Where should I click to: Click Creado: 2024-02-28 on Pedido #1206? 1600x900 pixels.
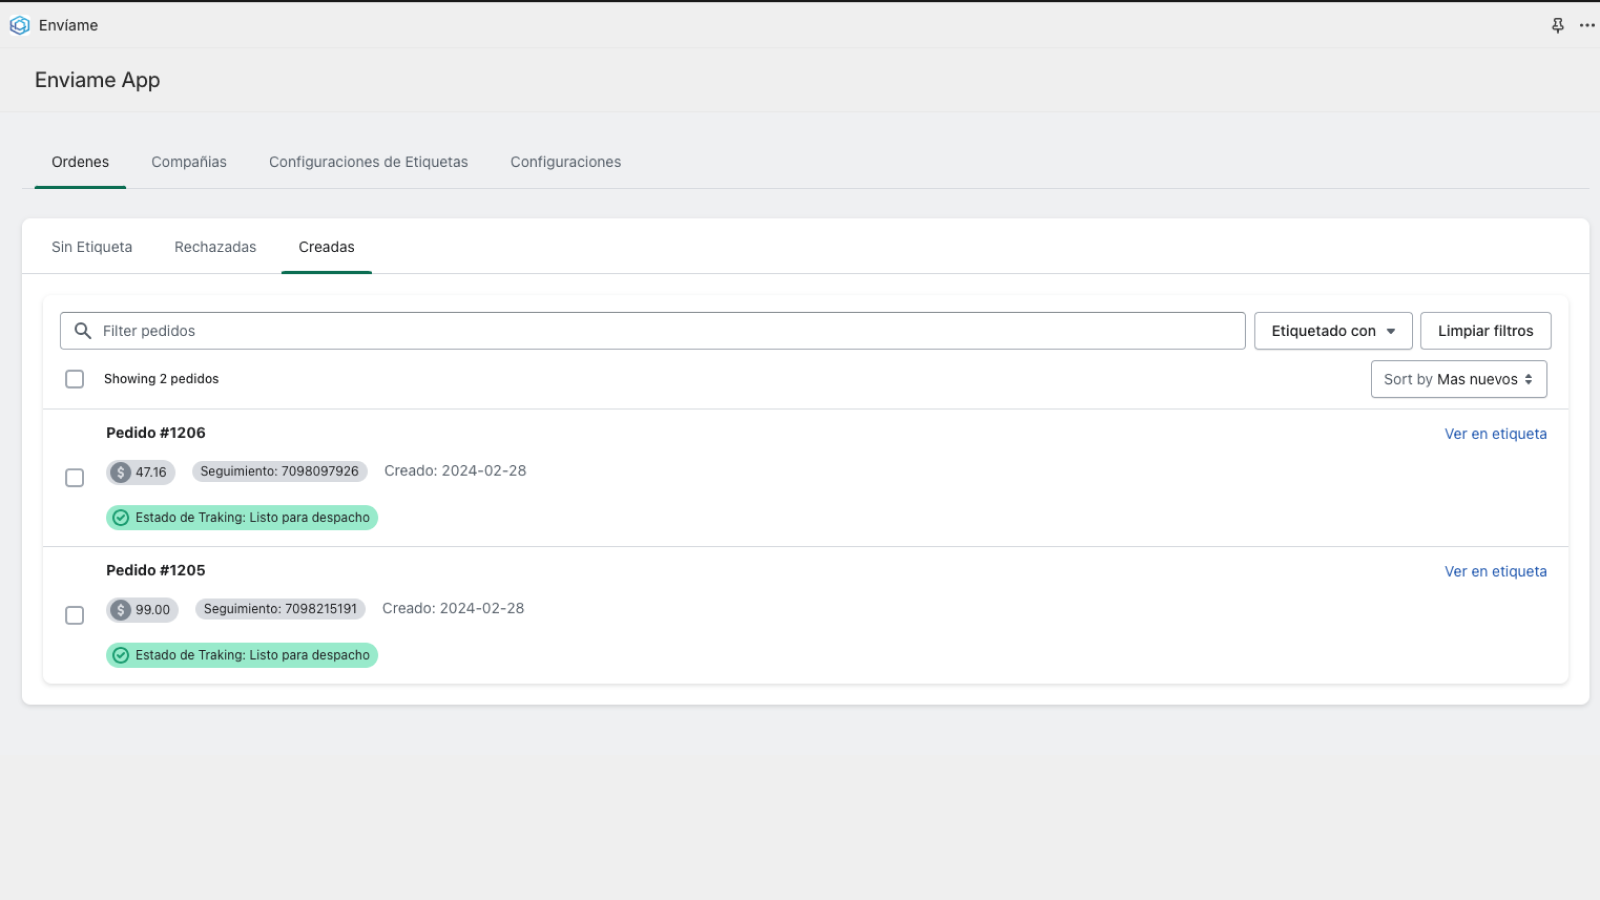(455, 471)
